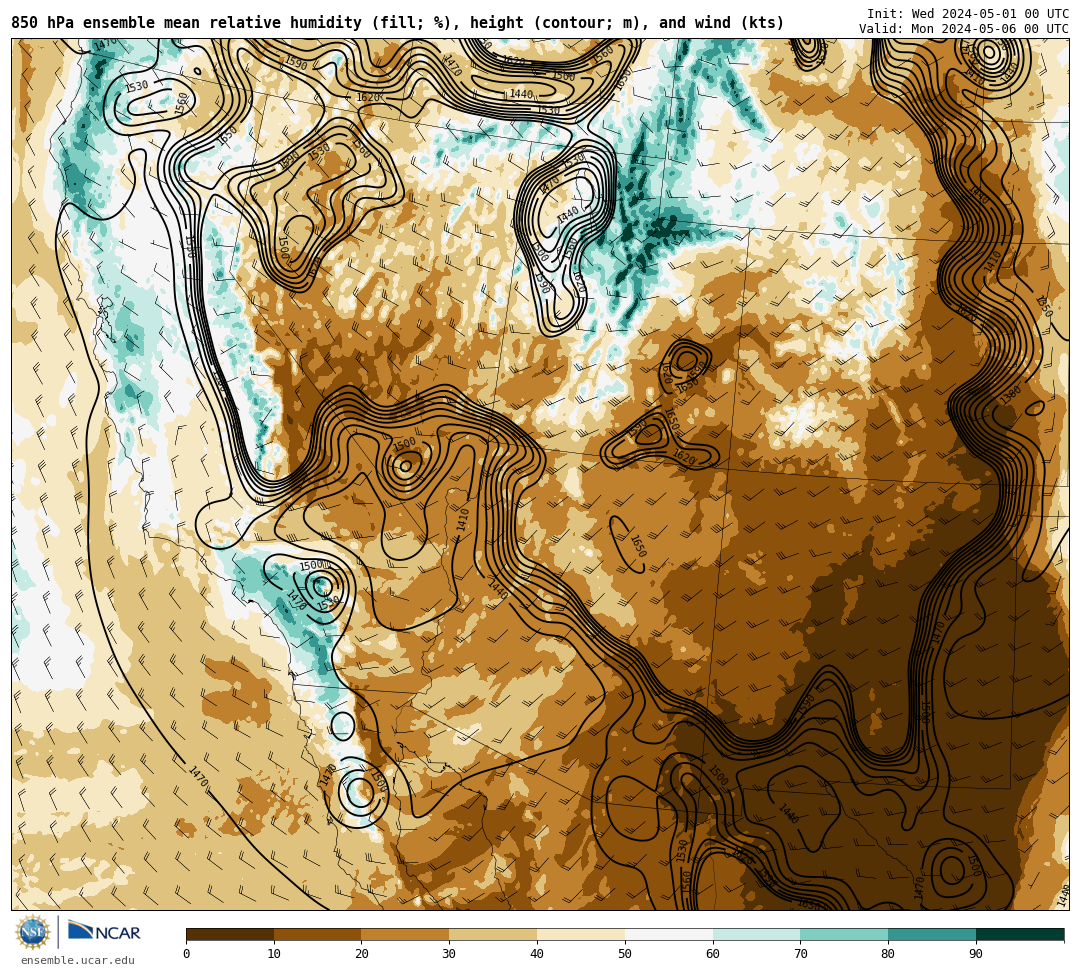Choose the 80–90% dark teal colorbar segment

click(932, 934)
